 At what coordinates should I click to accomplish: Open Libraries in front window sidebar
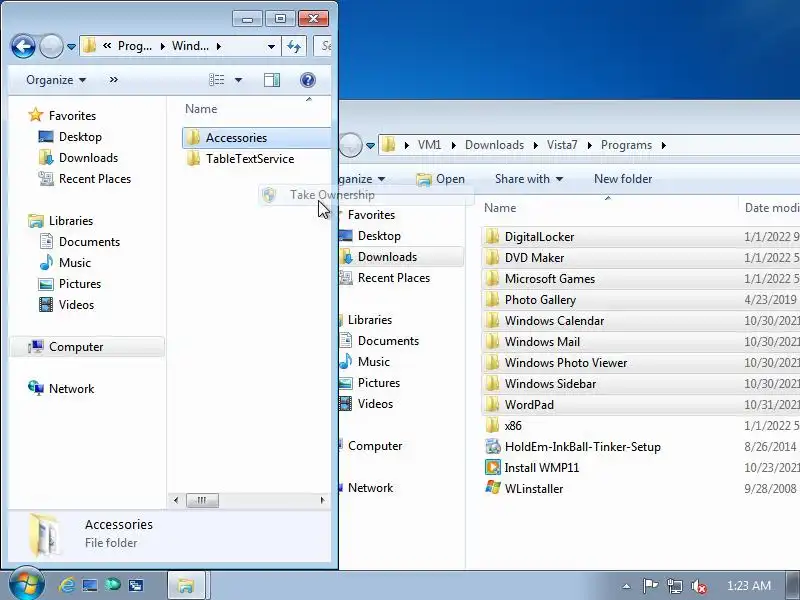pos(71,221)
